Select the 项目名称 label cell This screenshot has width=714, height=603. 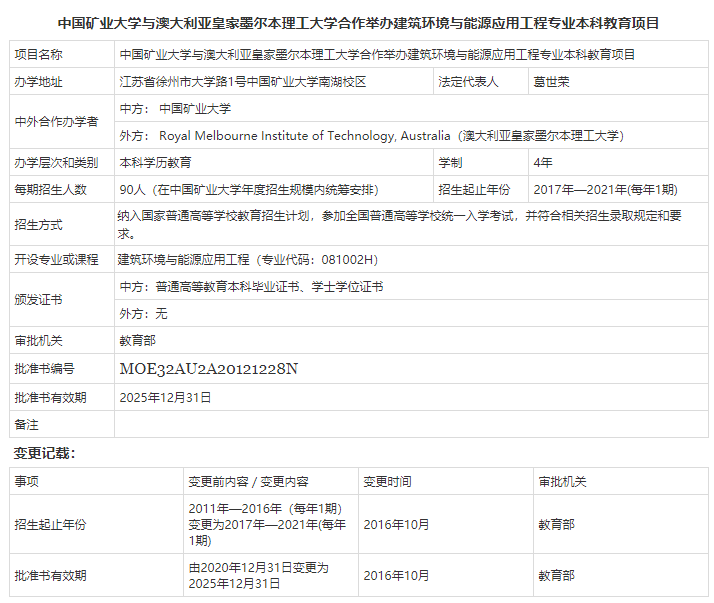[62, 55]
